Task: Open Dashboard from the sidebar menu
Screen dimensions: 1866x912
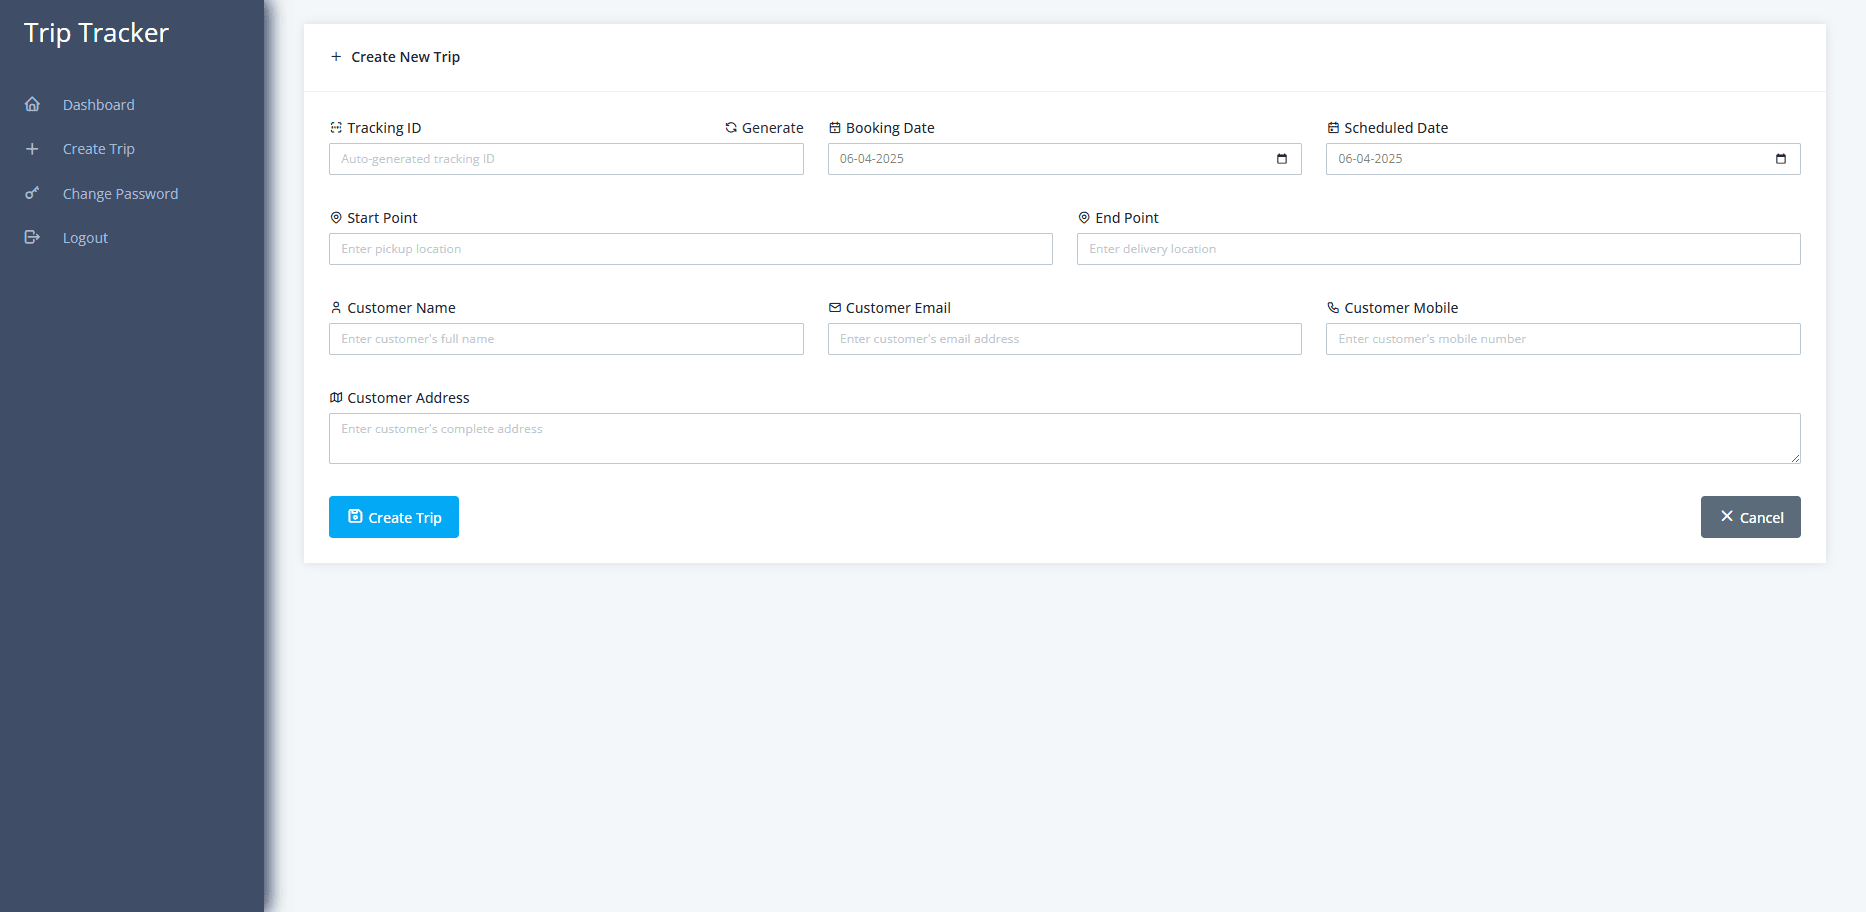Action: tap(98, 105)
